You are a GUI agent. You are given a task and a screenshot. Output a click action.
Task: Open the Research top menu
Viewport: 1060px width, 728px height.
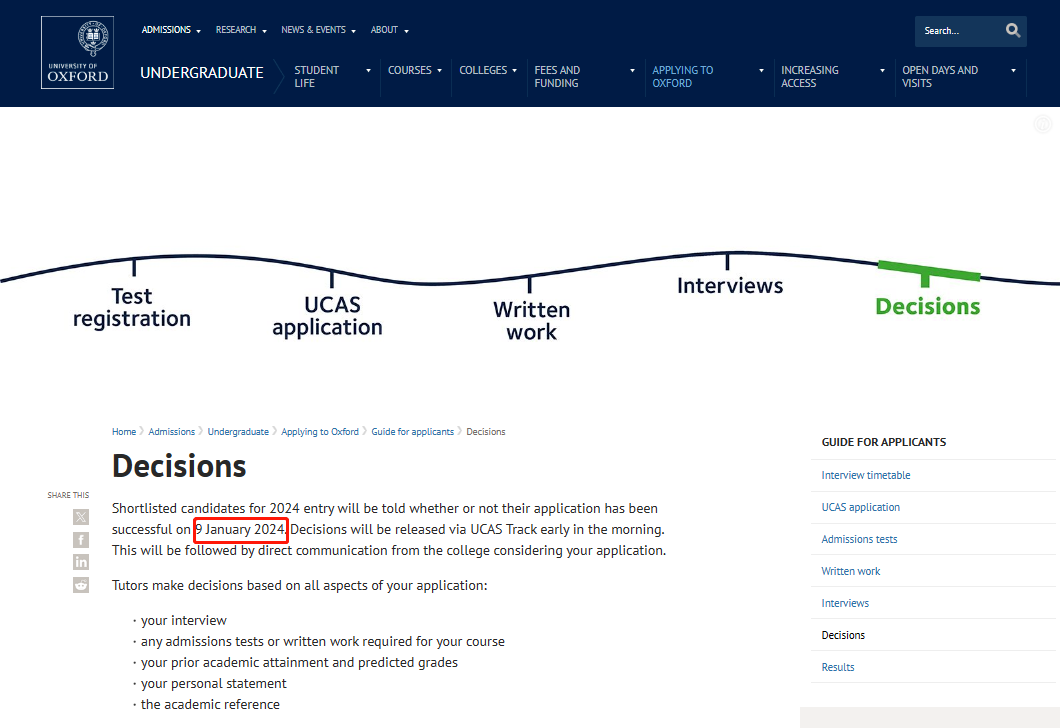click(x=241, y=30)
